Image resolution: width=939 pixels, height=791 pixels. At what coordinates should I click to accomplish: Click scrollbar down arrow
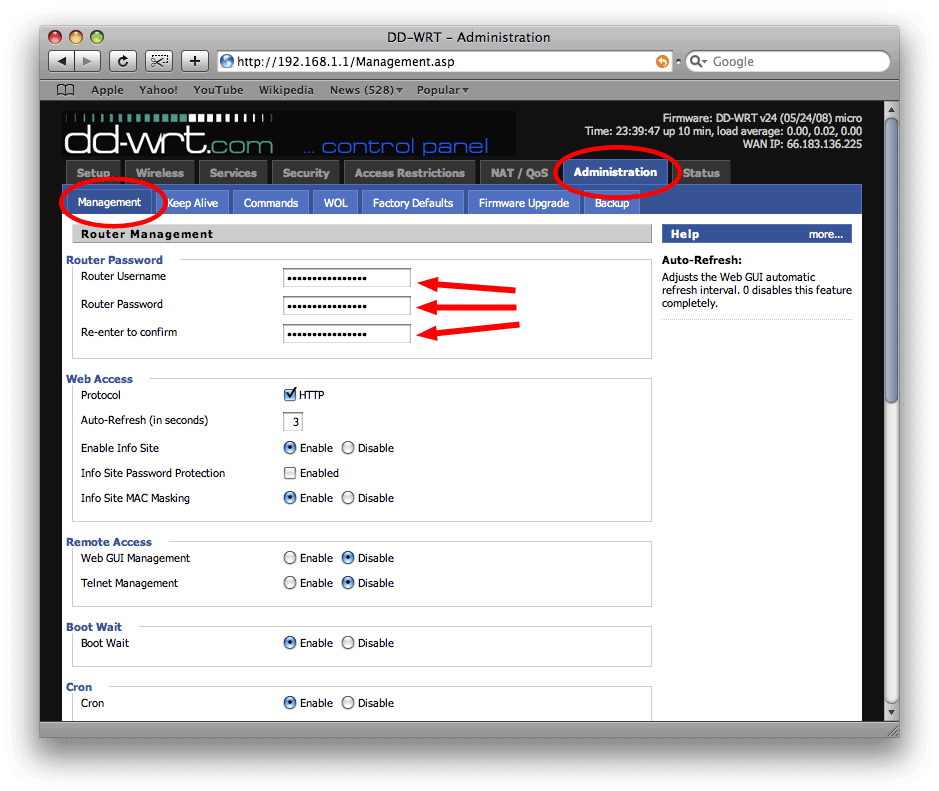coord(891,712)
